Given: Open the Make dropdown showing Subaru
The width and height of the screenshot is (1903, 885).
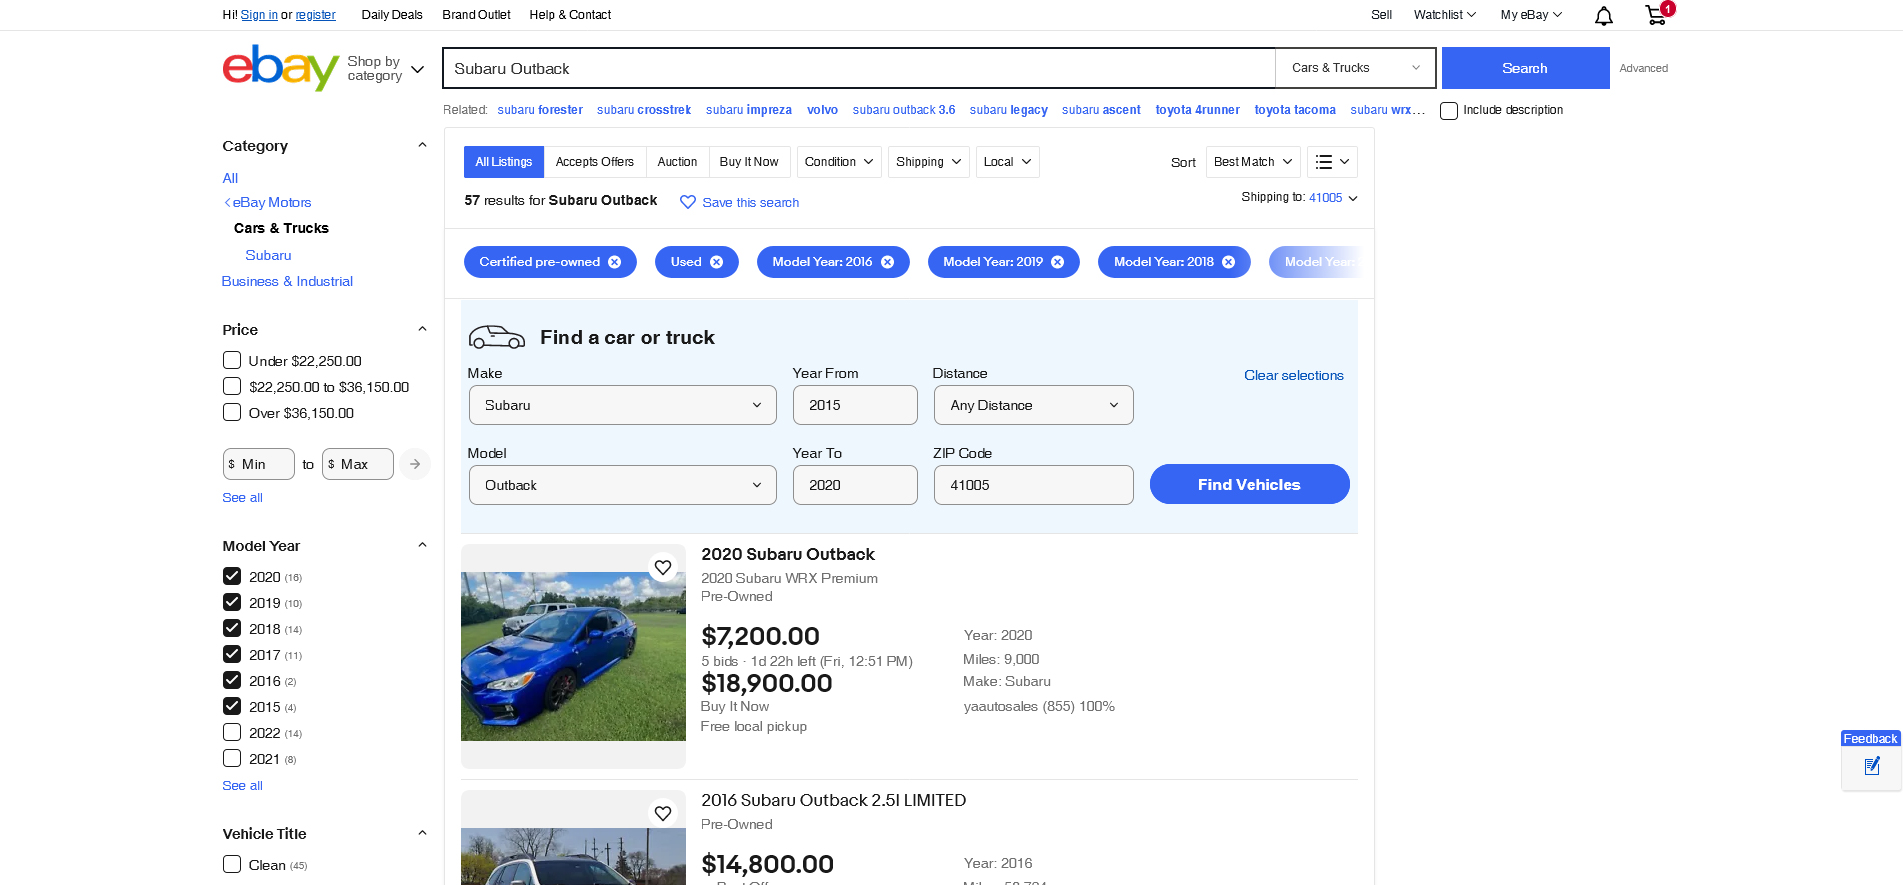Looking at the screenshot, I should (x=622, y=405).
